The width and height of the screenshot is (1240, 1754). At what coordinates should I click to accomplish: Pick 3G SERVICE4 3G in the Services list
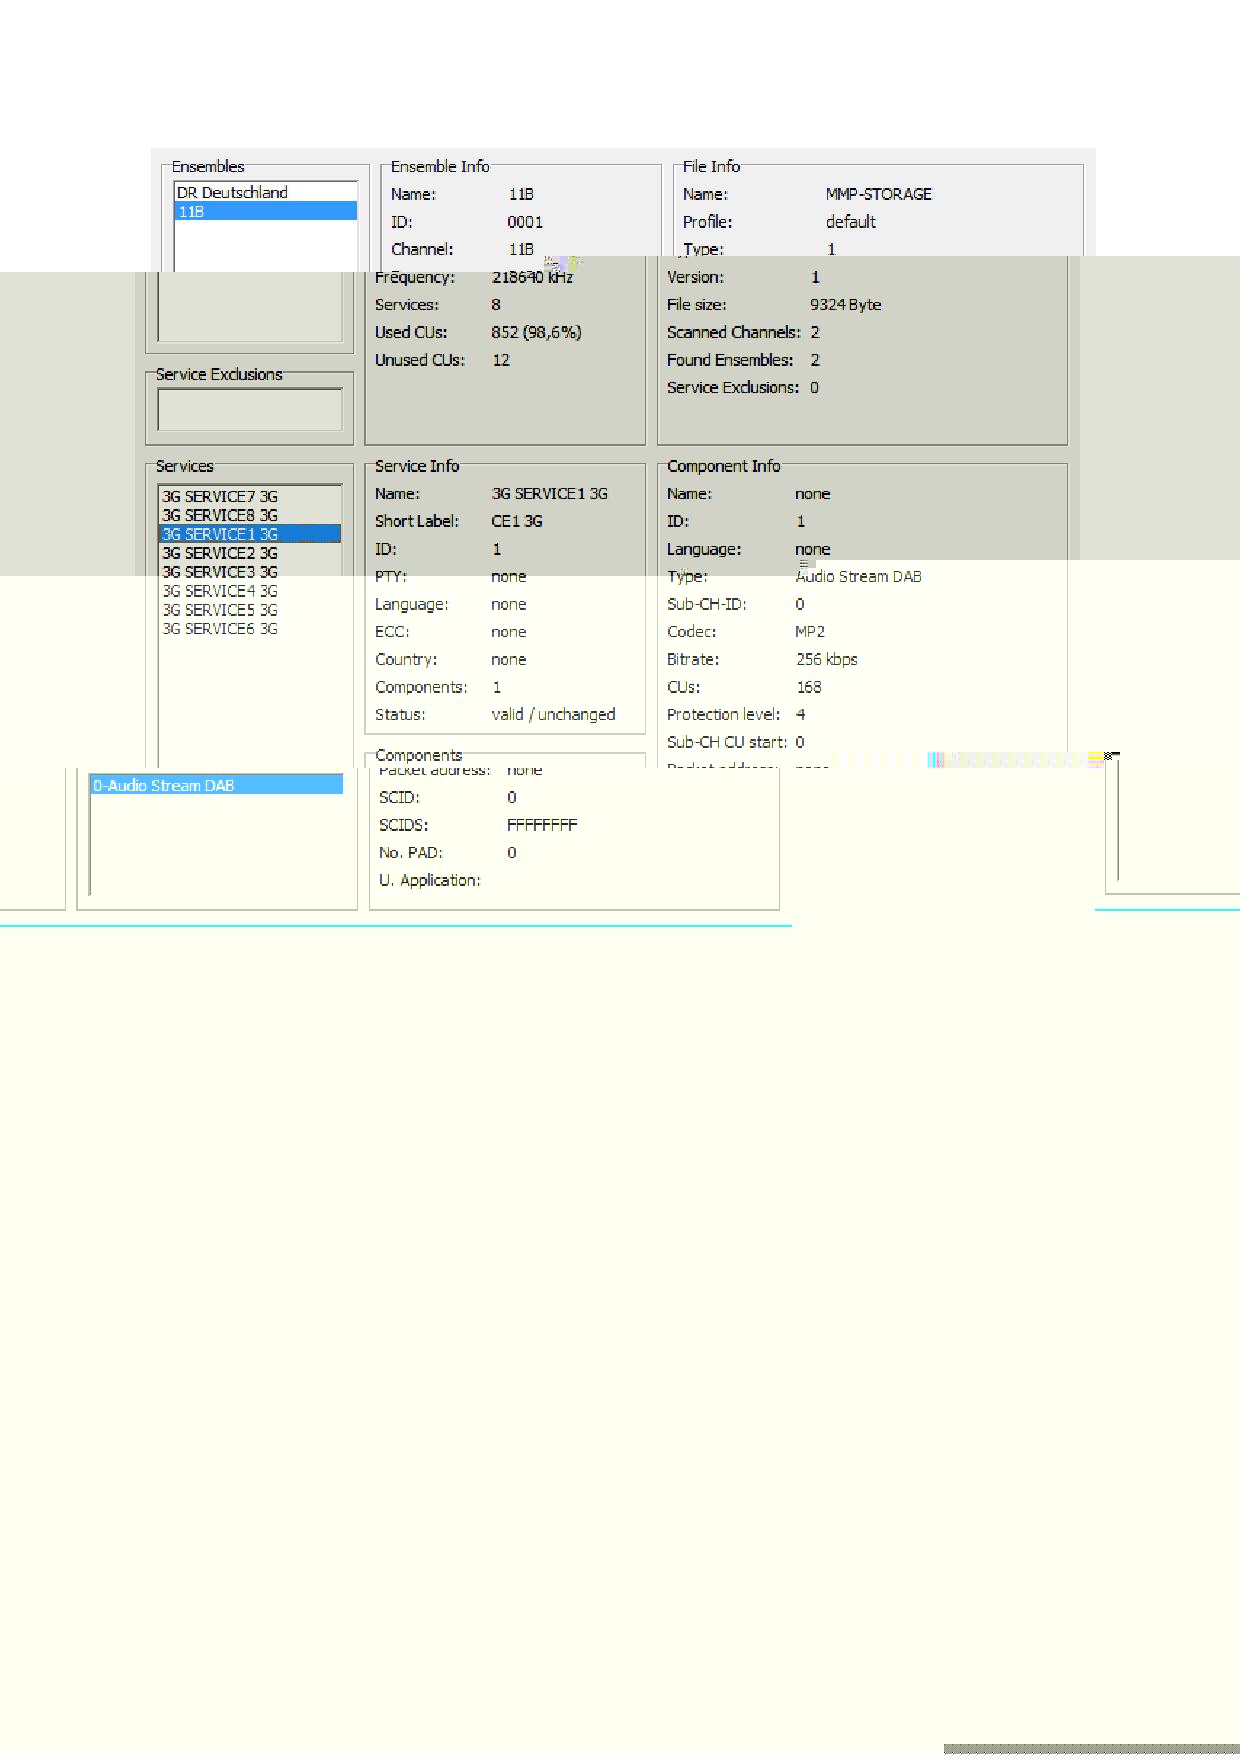click(220, 591)
